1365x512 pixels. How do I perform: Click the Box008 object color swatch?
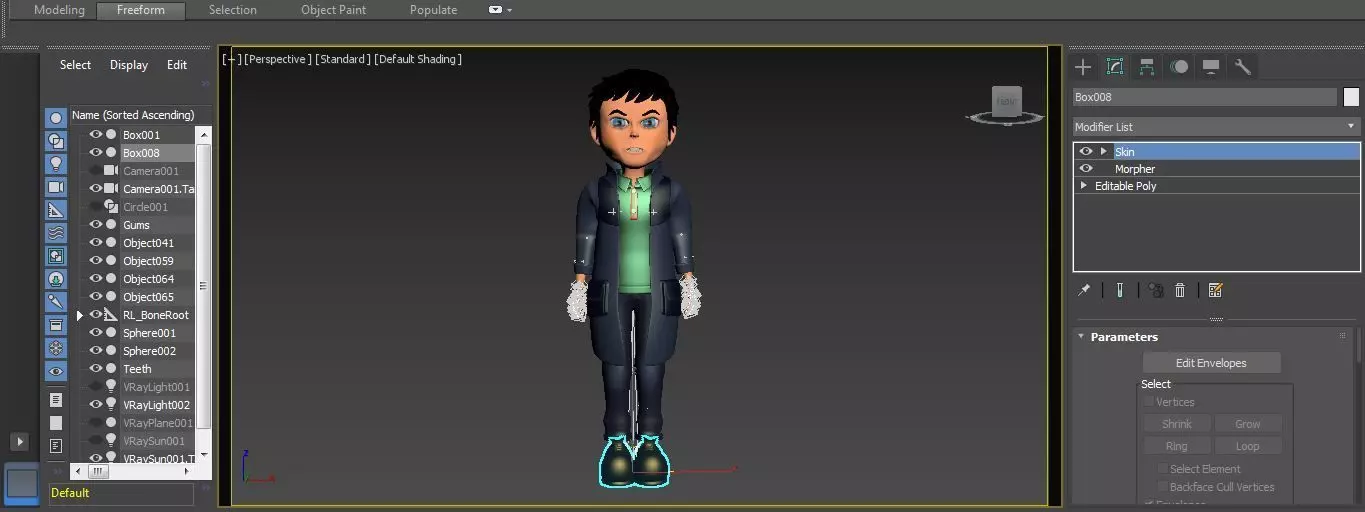[1351, 97]
